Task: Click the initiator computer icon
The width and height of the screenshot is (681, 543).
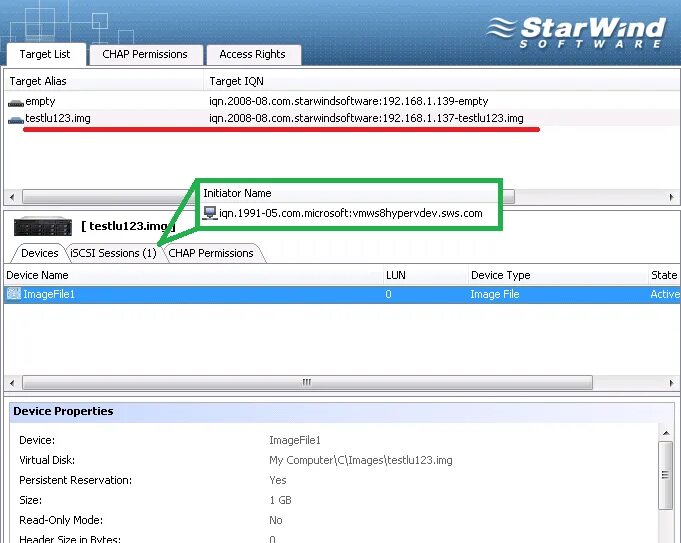Action: click(210, 213)
